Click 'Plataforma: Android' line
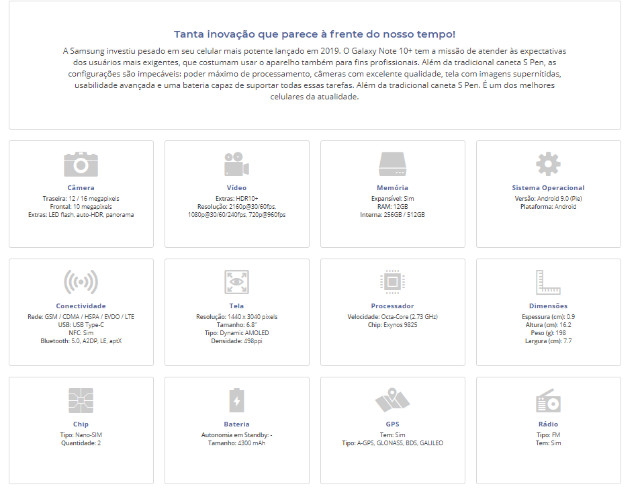This screenshot has width=640, height=495. coord(548,206)
